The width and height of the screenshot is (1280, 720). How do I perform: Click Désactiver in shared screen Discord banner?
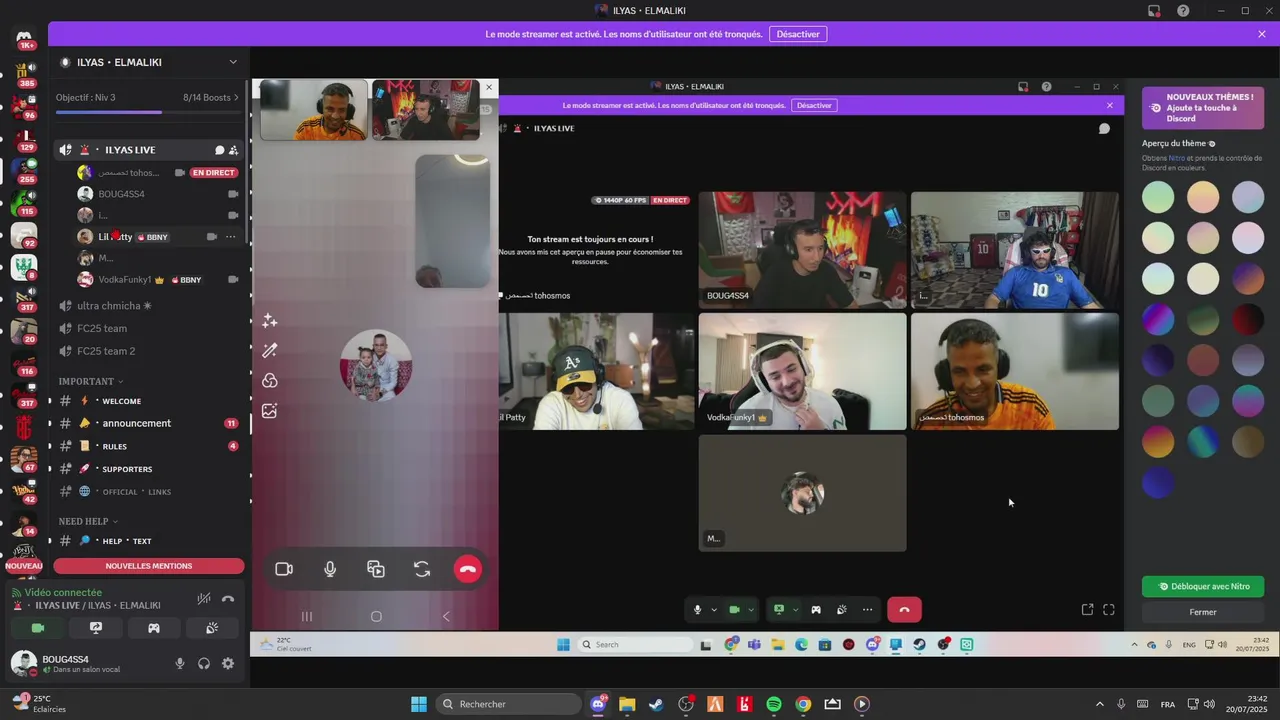[x=814, y=105]
